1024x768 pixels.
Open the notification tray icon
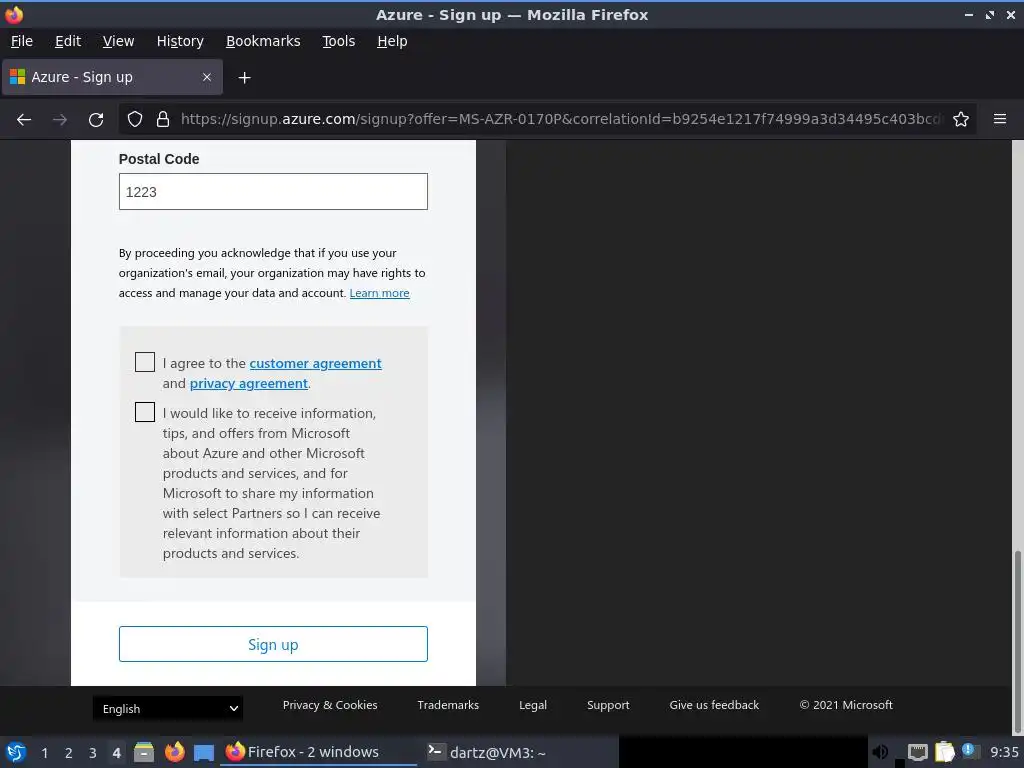coord(969,751)
